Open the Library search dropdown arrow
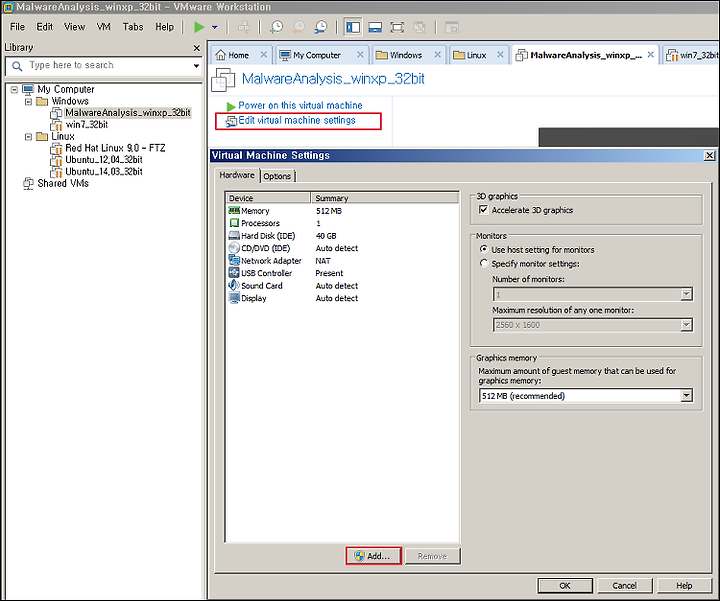 click(x=197, y=66)
